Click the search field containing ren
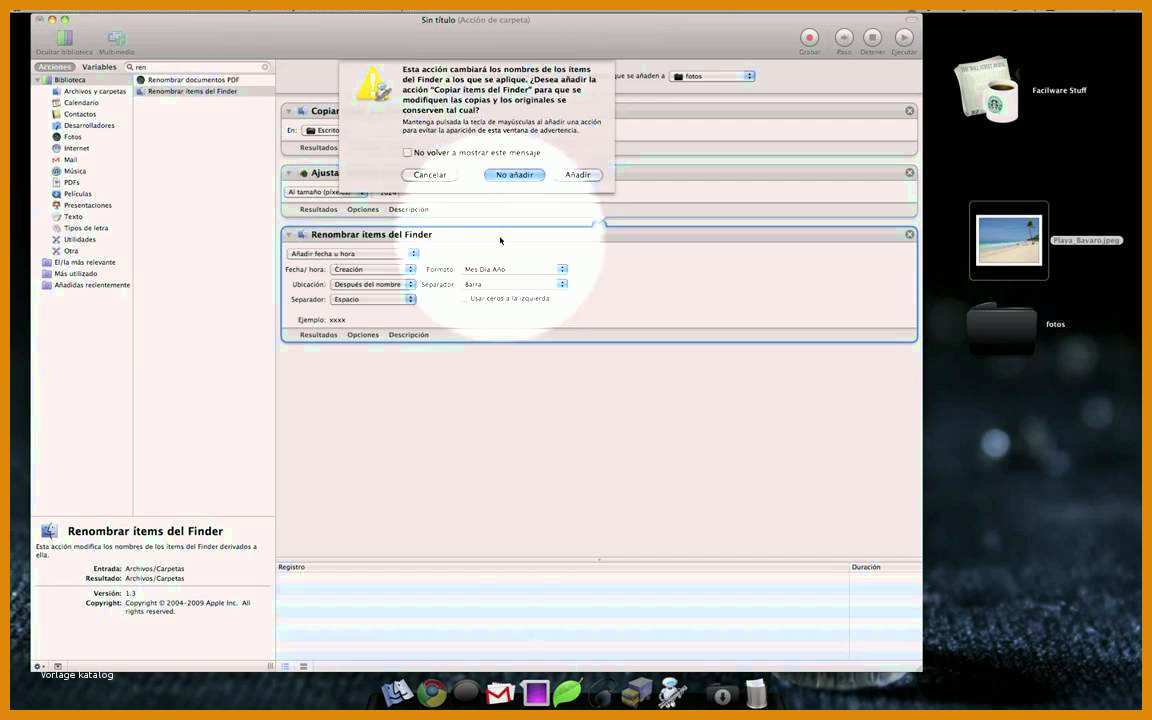1152x720 pixels. pyautogui.click(x=197, y=67)
